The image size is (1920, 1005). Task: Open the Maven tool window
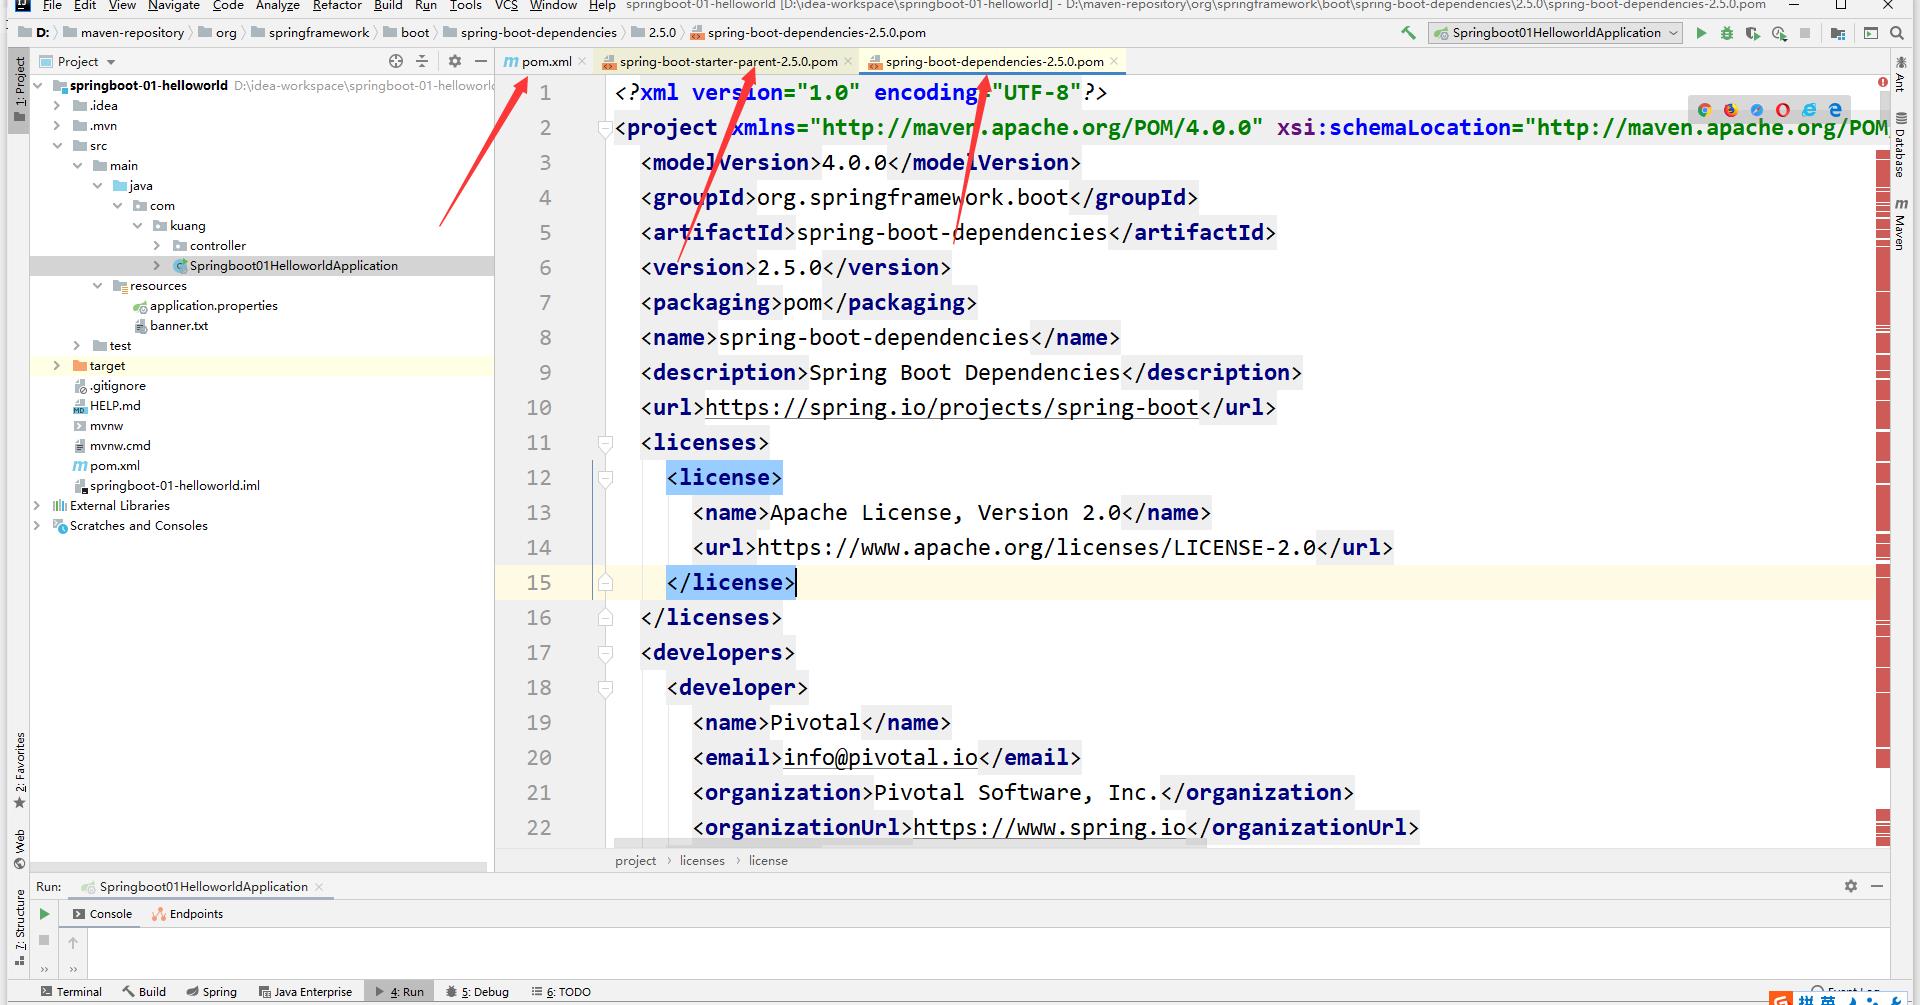click(1900, 224)
